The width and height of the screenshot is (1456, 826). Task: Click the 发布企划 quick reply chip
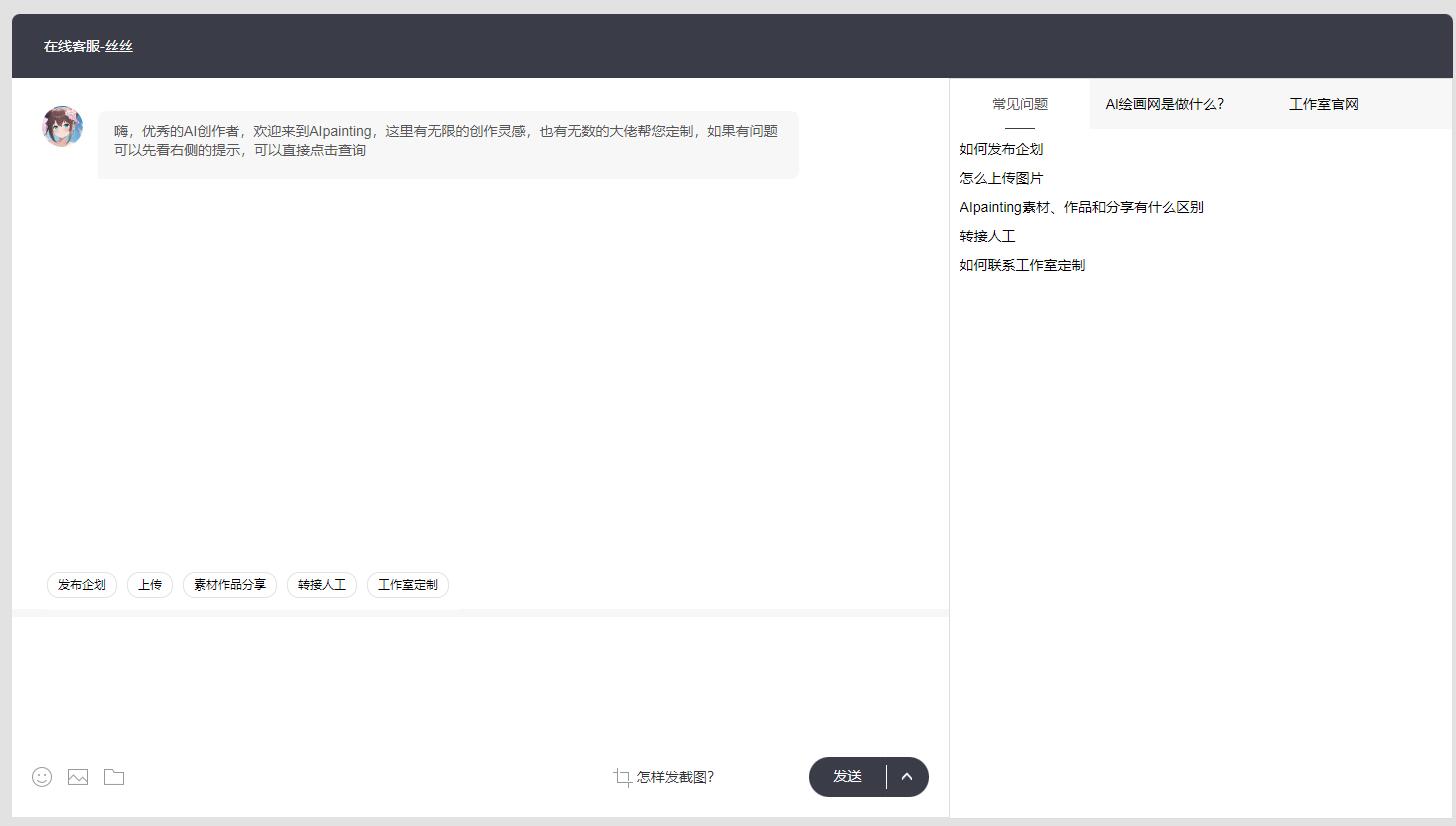tap(81, 585)
